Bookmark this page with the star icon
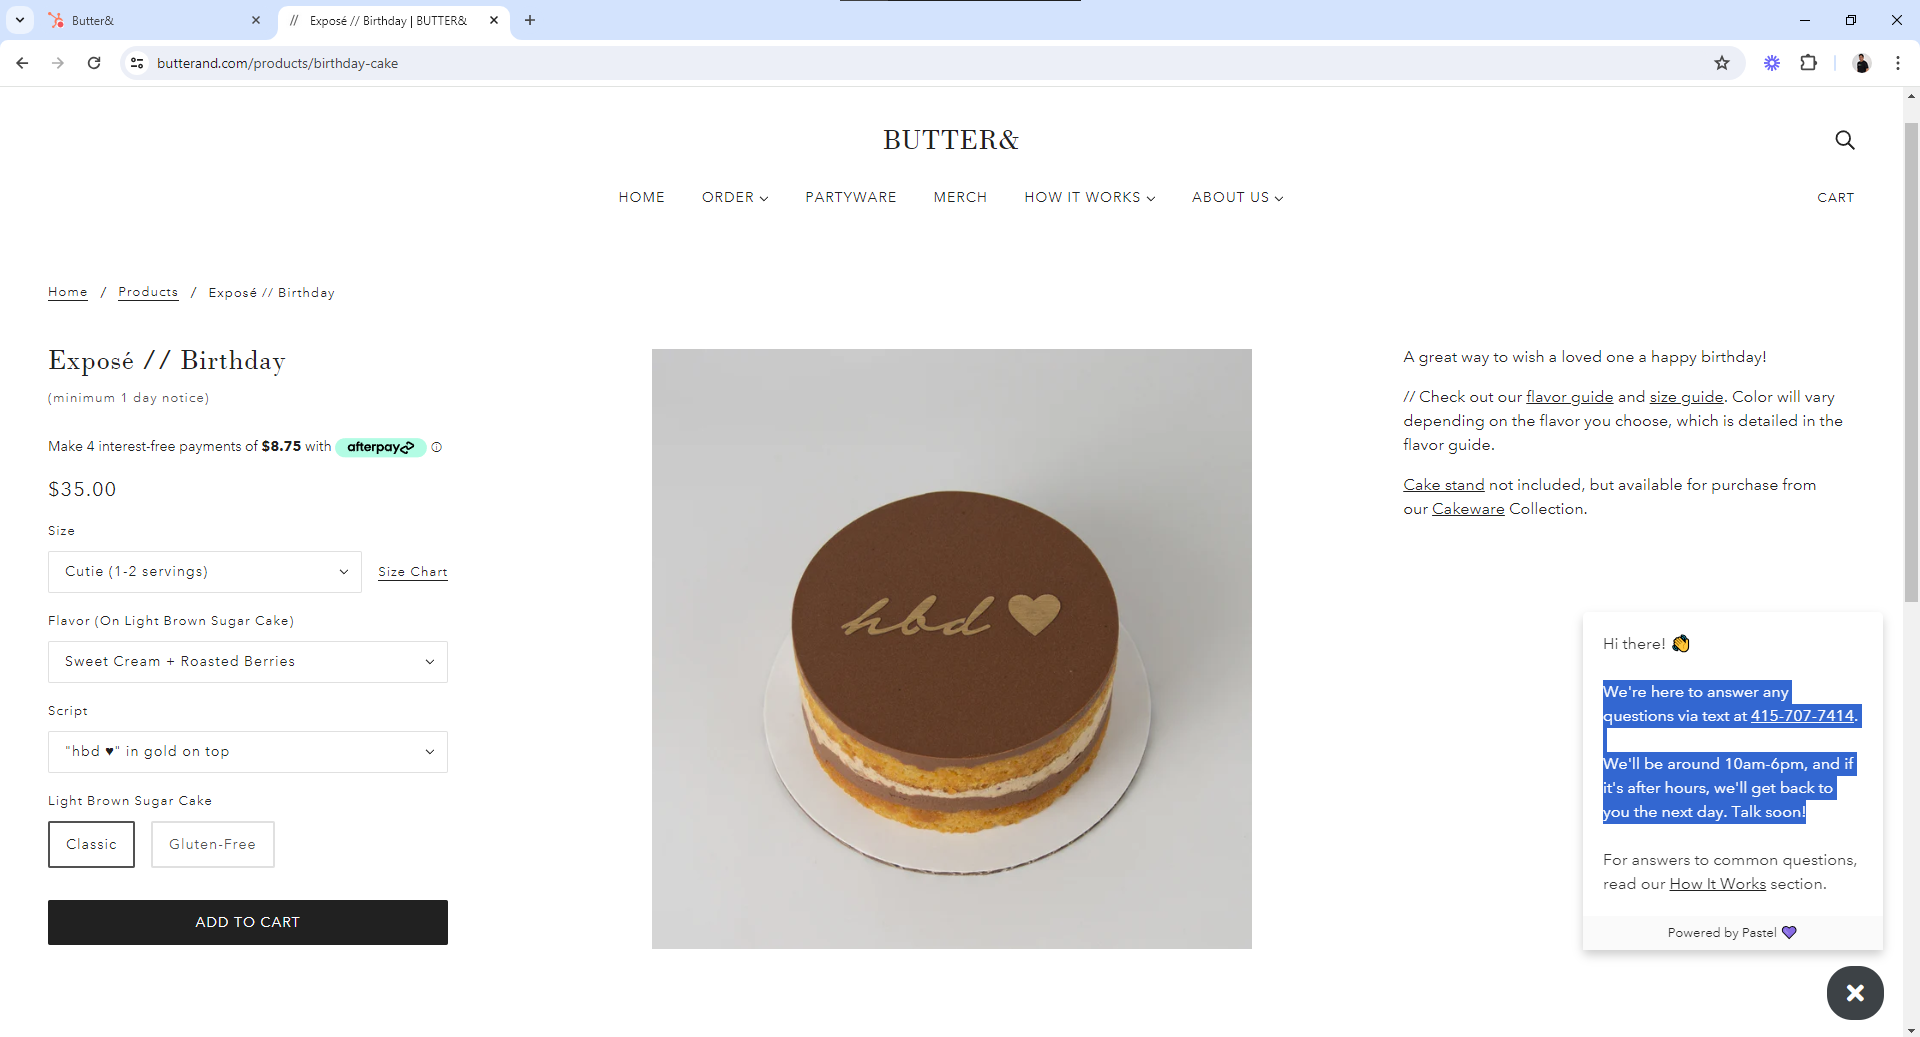This screenshot has height=1037, width=1920. 1722,63
